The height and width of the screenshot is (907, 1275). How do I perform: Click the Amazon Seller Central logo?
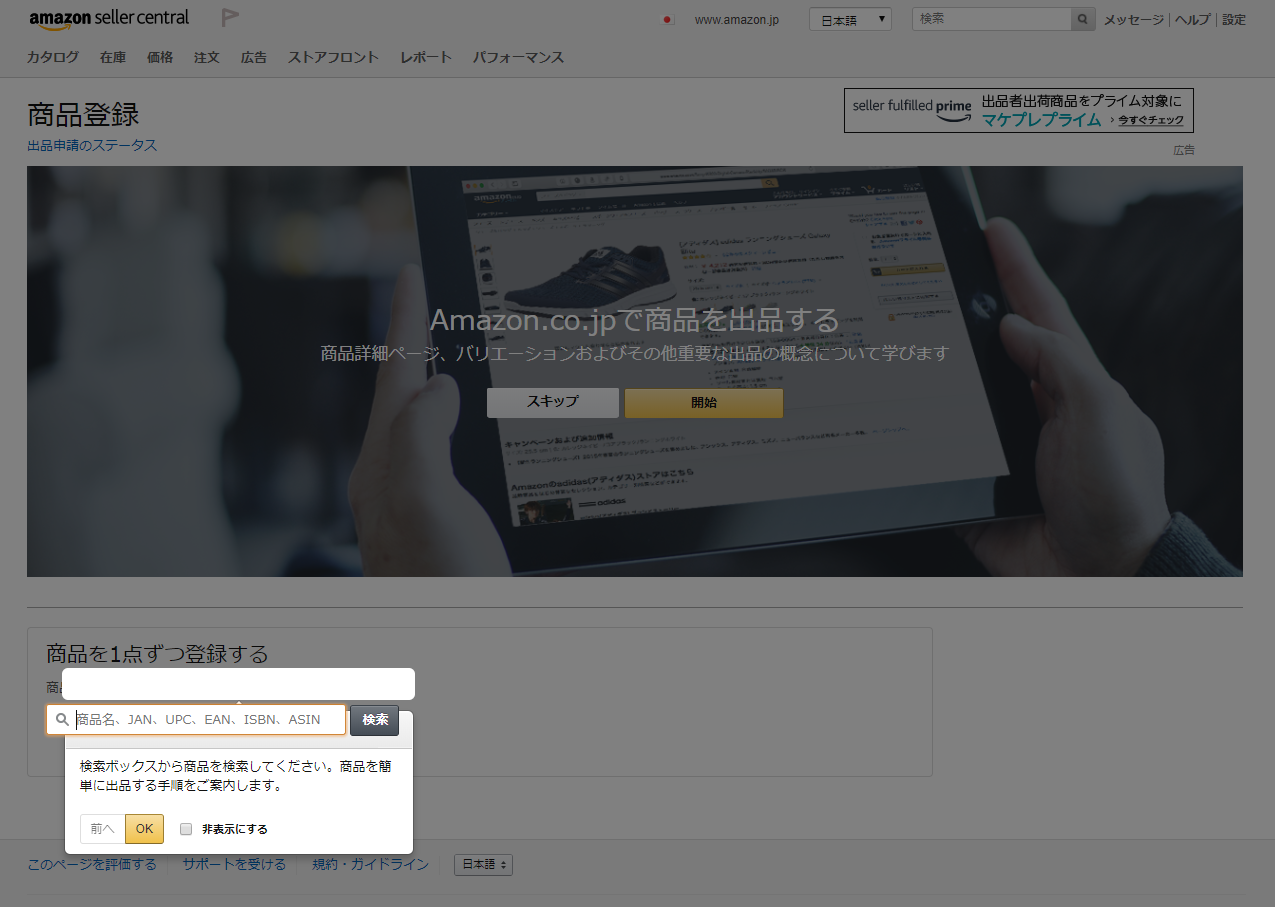click(109, 17)
